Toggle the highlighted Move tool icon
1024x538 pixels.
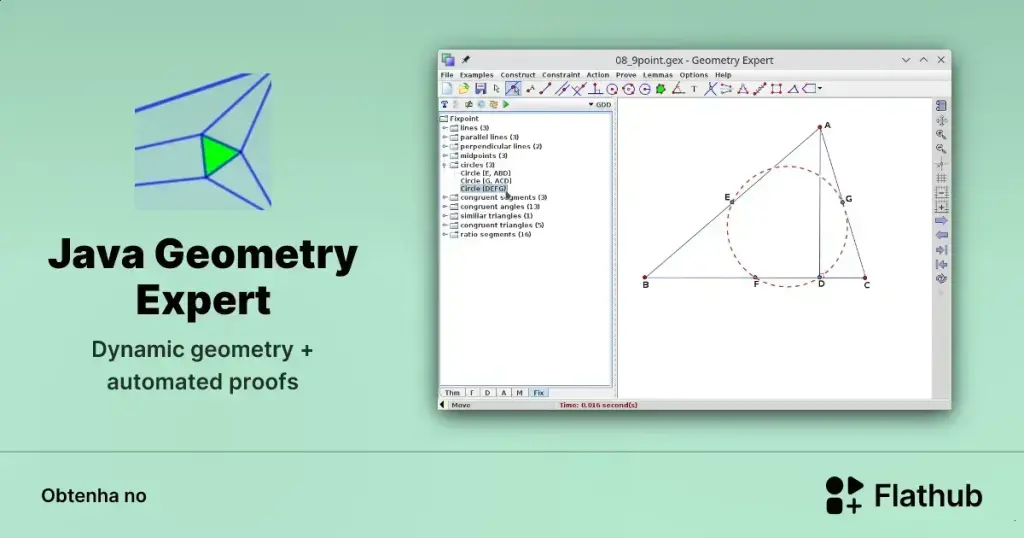(513, 89)
